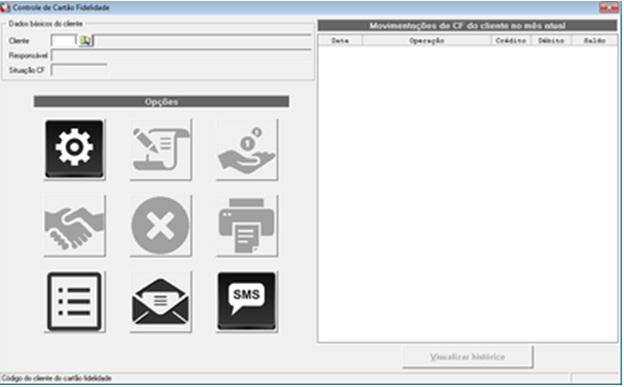Click the Débito column header

coord(551,41)
